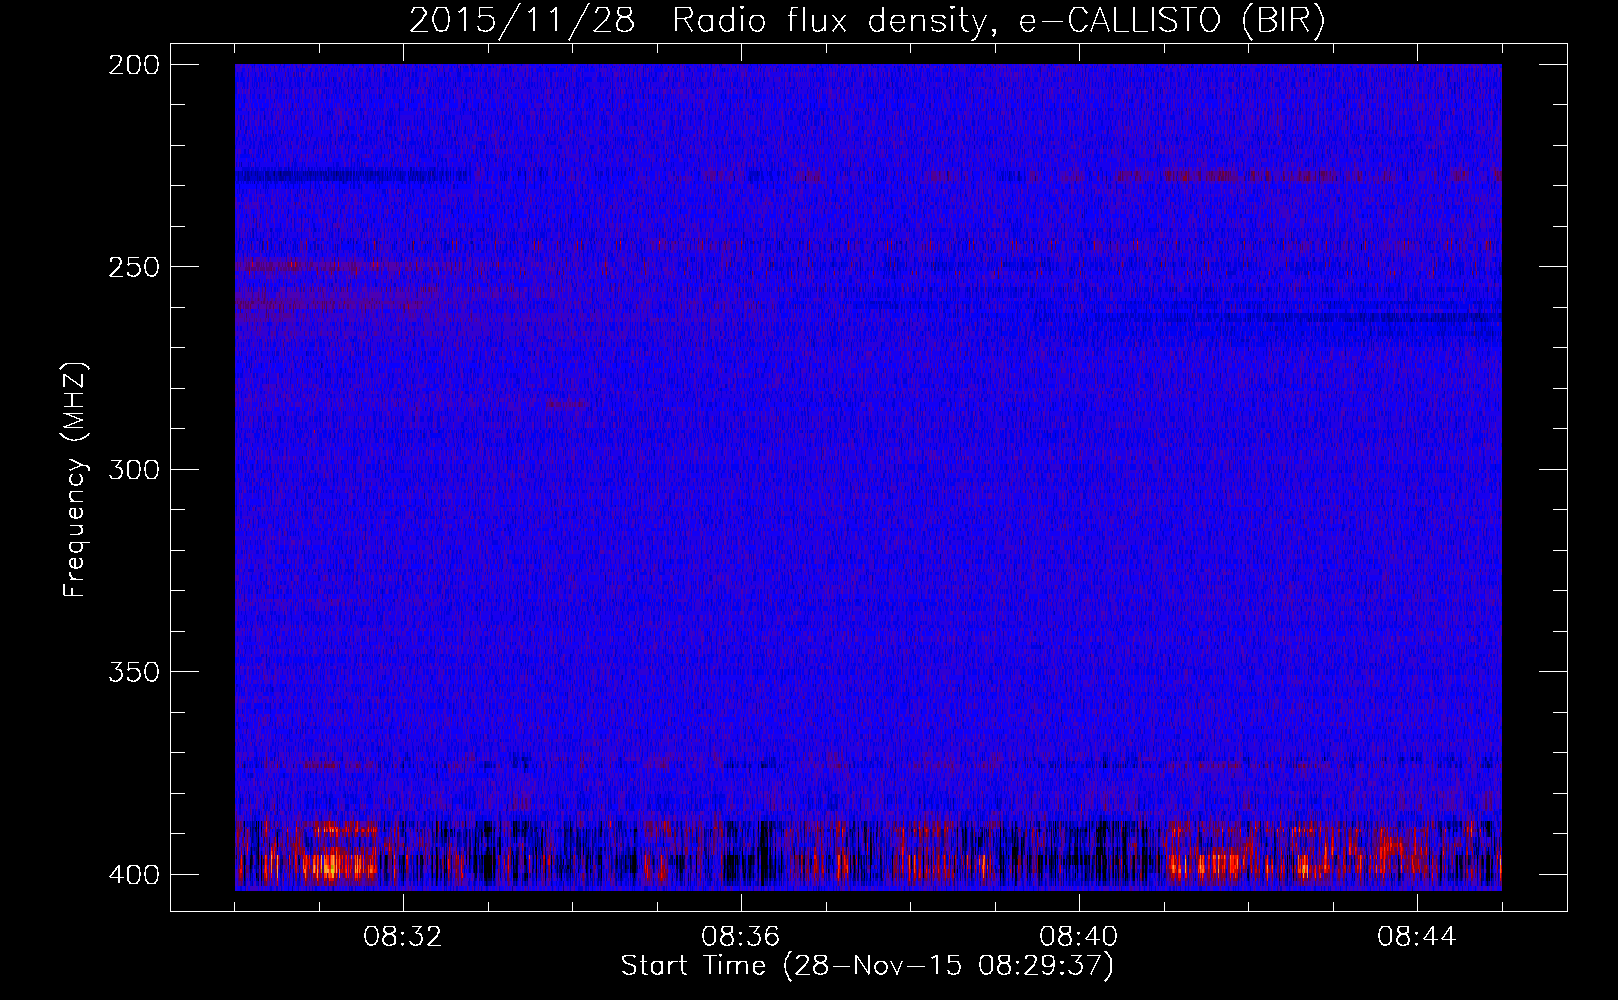Click the "Start Time (28-Nov-15 08:29:37)" axis label
This screenshot has width=1618, height=1000.
point(867,966)
